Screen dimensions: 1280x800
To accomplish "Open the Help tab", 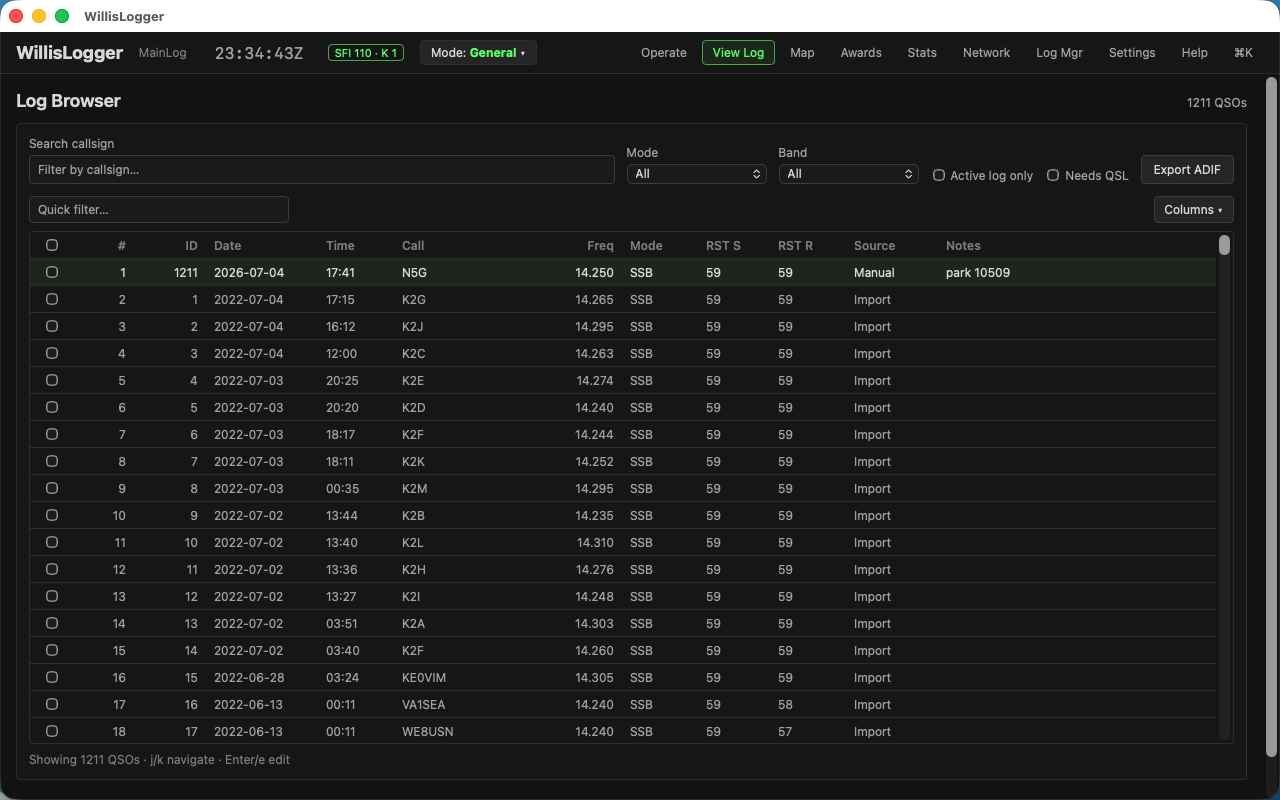I will point(1194,53).
